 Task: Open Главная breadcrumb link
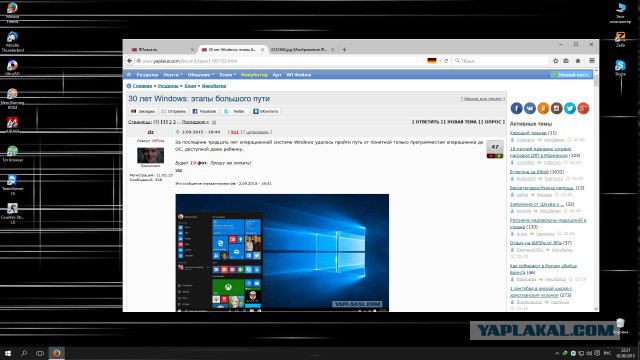(x=142, y=86)
